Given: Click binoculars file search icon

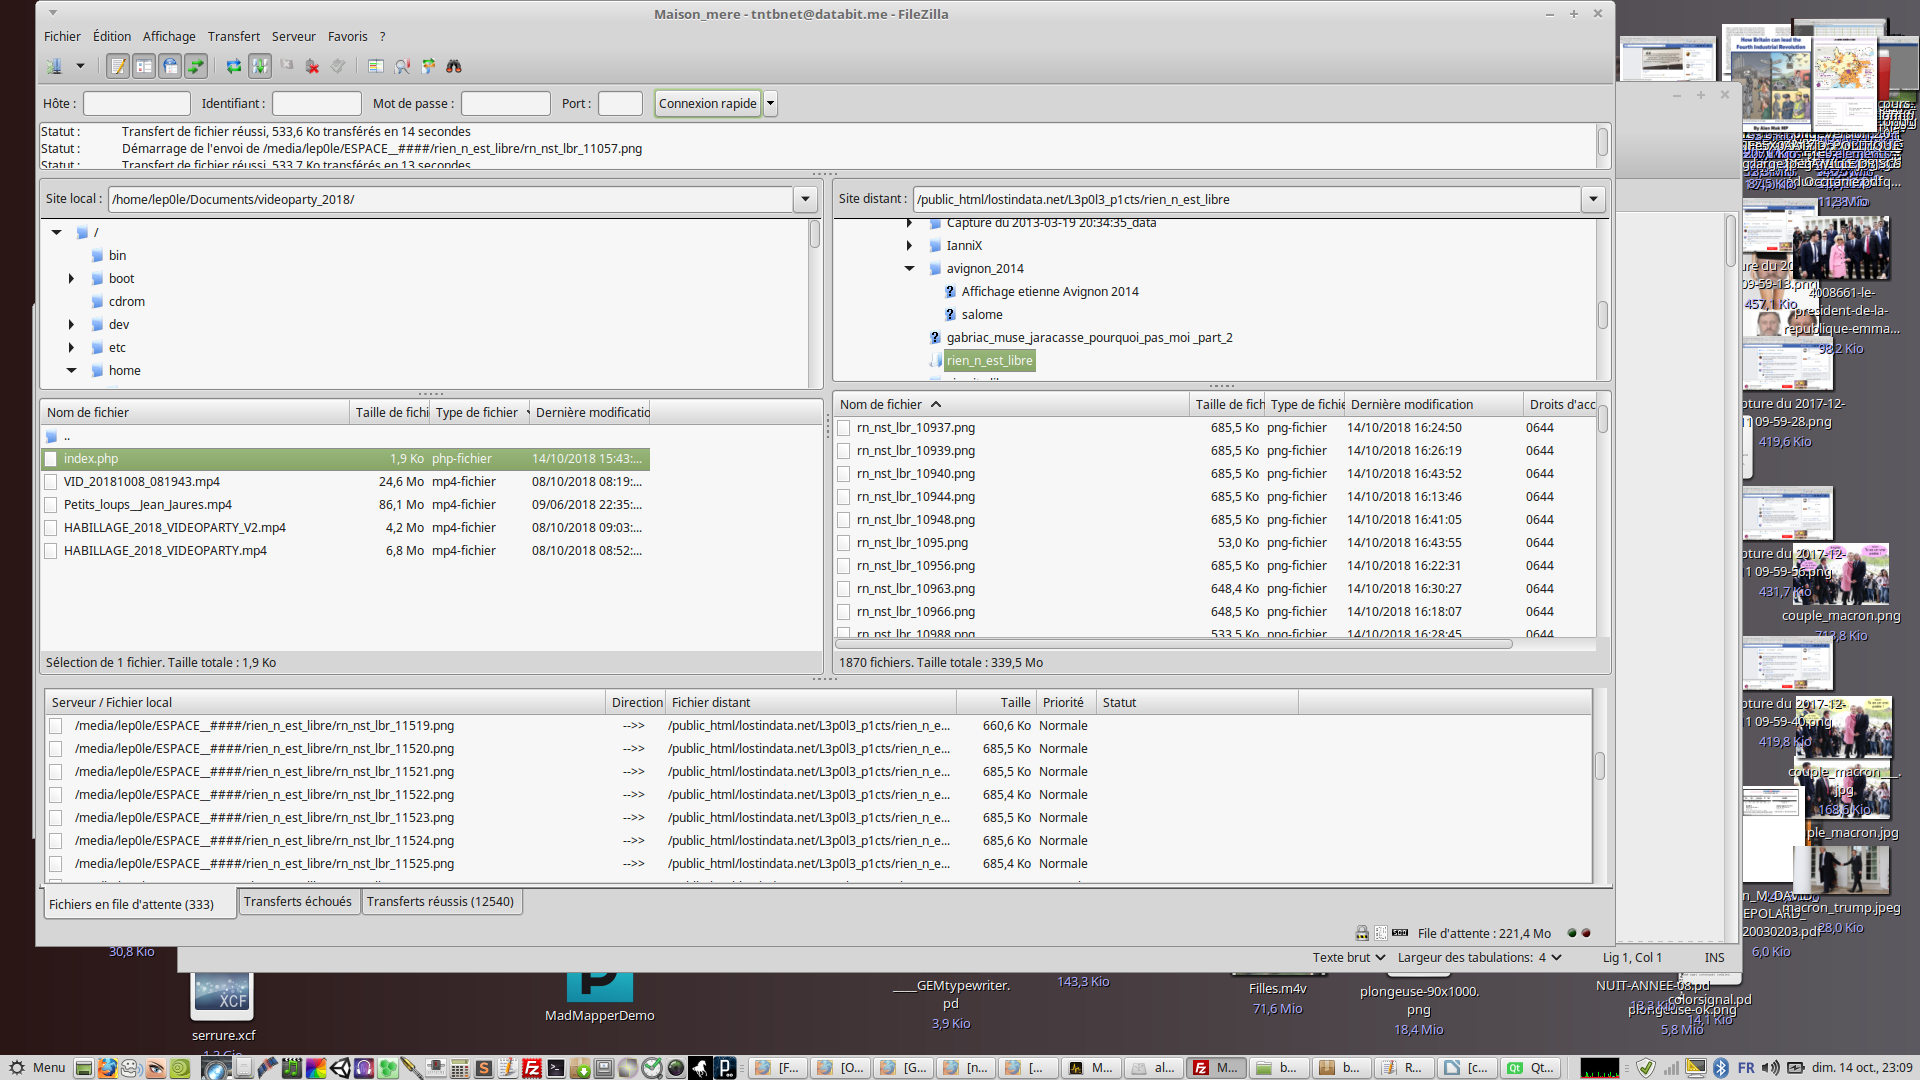Looking at the screenshot, I should point(454,66).
